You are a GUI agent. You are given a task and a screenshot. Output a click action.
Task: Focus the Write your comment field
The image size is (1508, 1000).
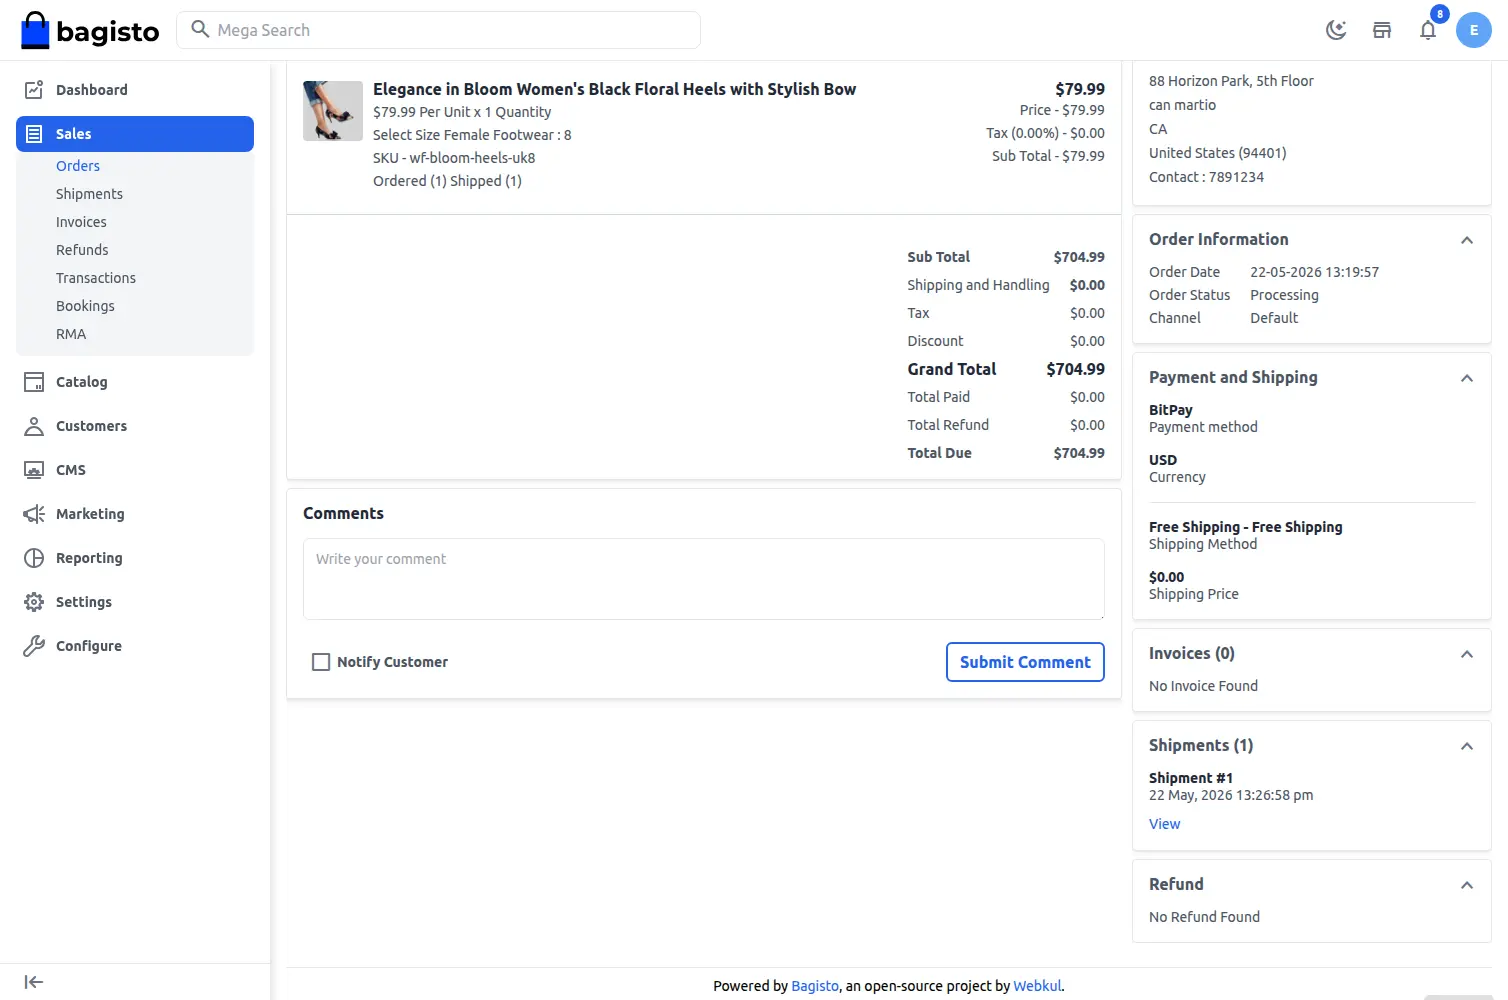[x=704, y=579]
